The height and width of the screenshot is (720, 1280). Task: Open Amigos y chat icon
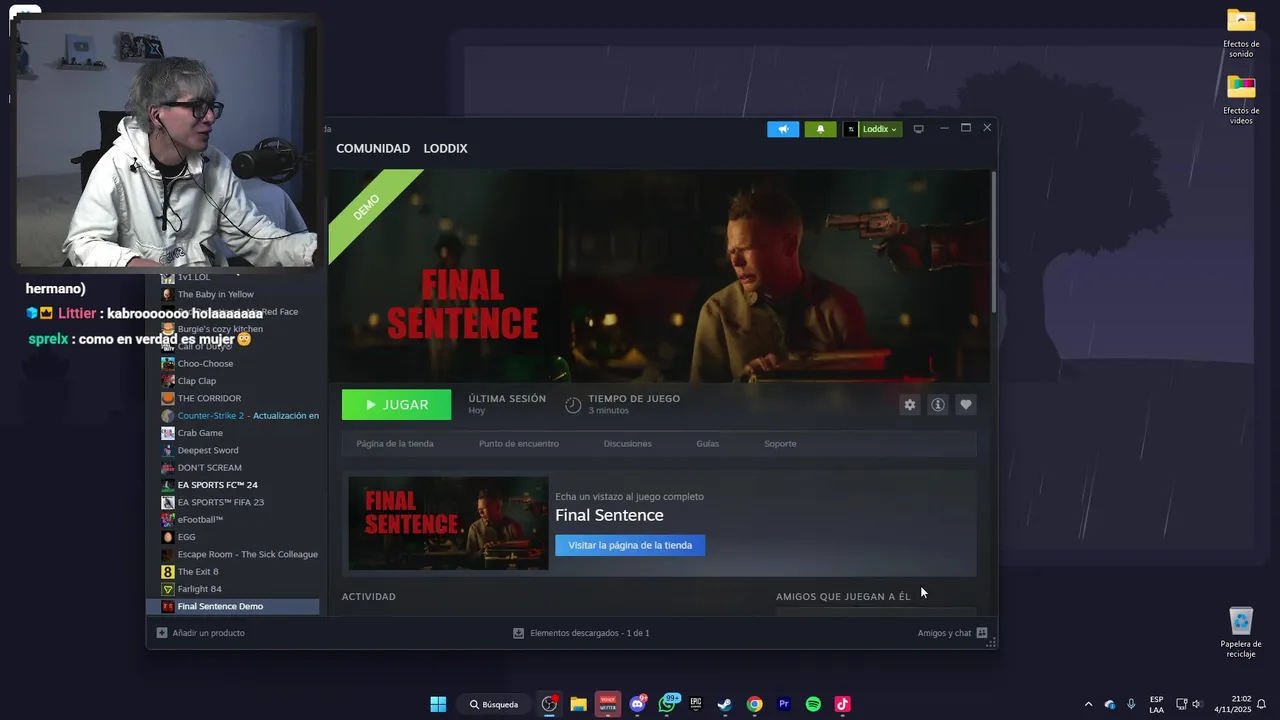click(x=982, y=633)
